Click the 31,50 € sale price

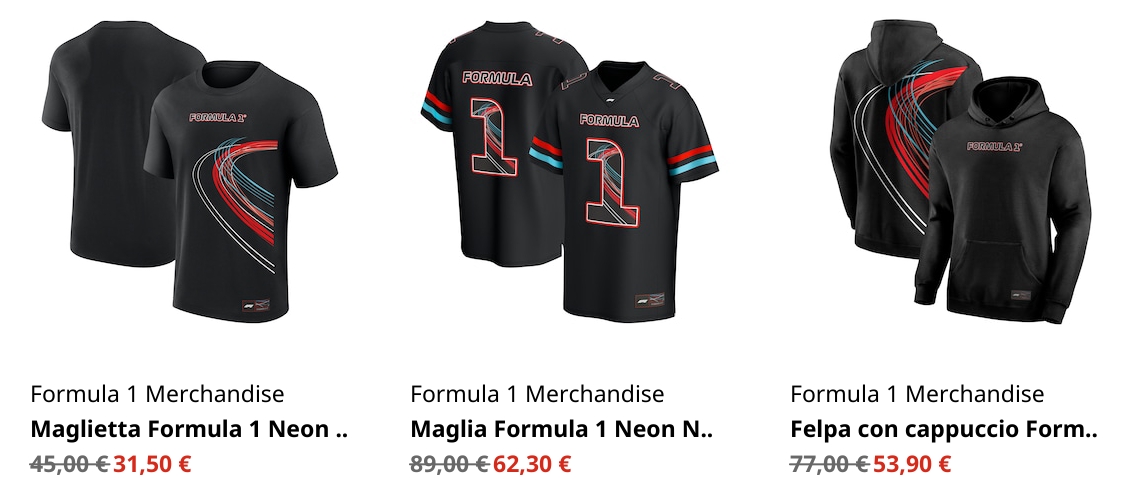pyautogui.click(x=152, y=464)
